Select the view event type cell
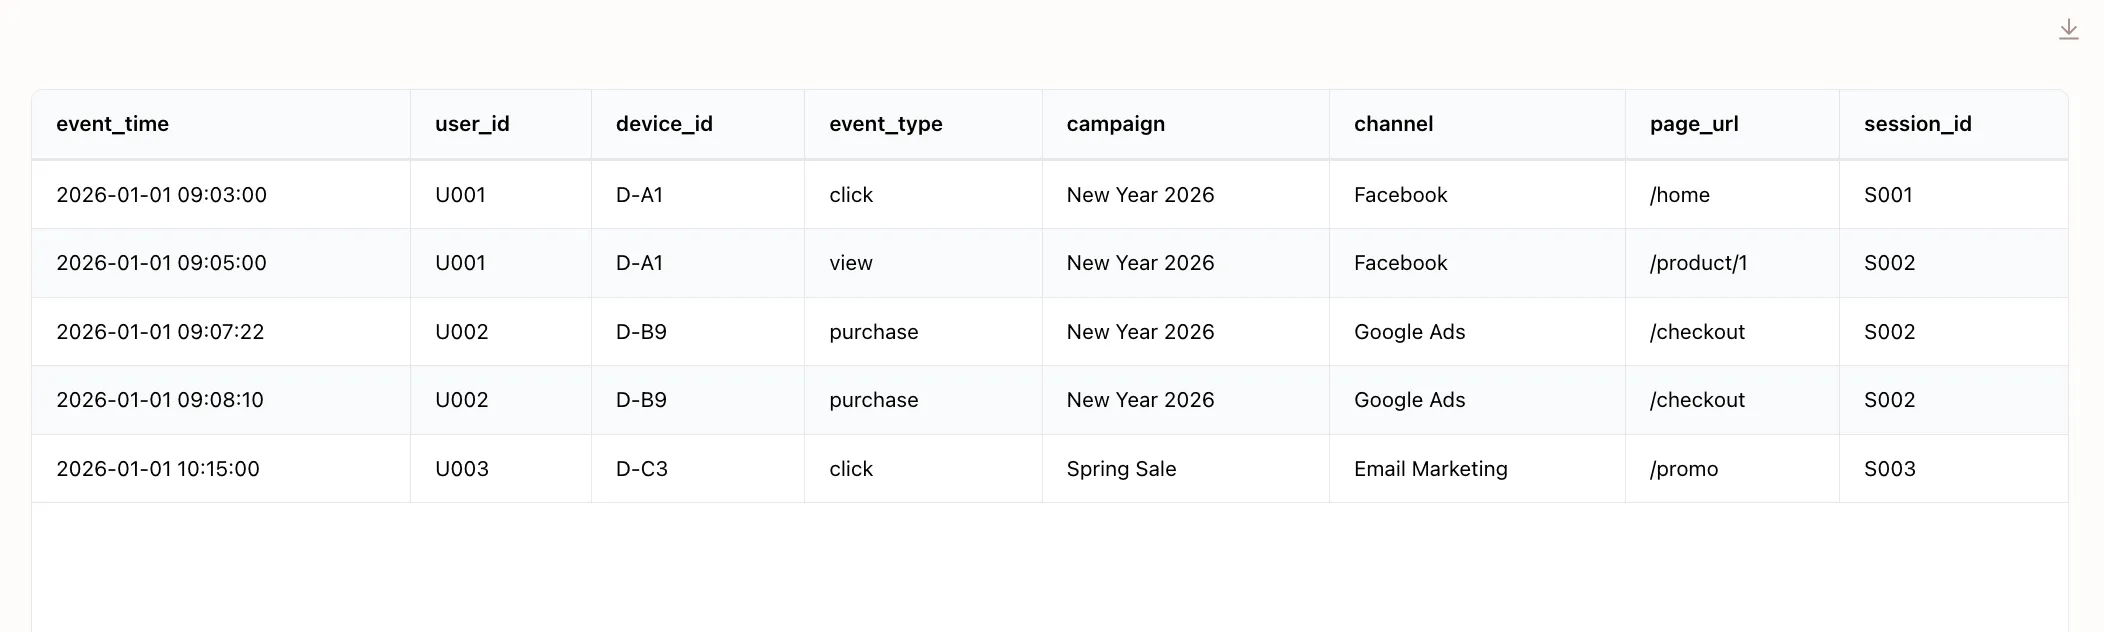The width and height of the screenshot is (2104, 632). pos(851,263)
